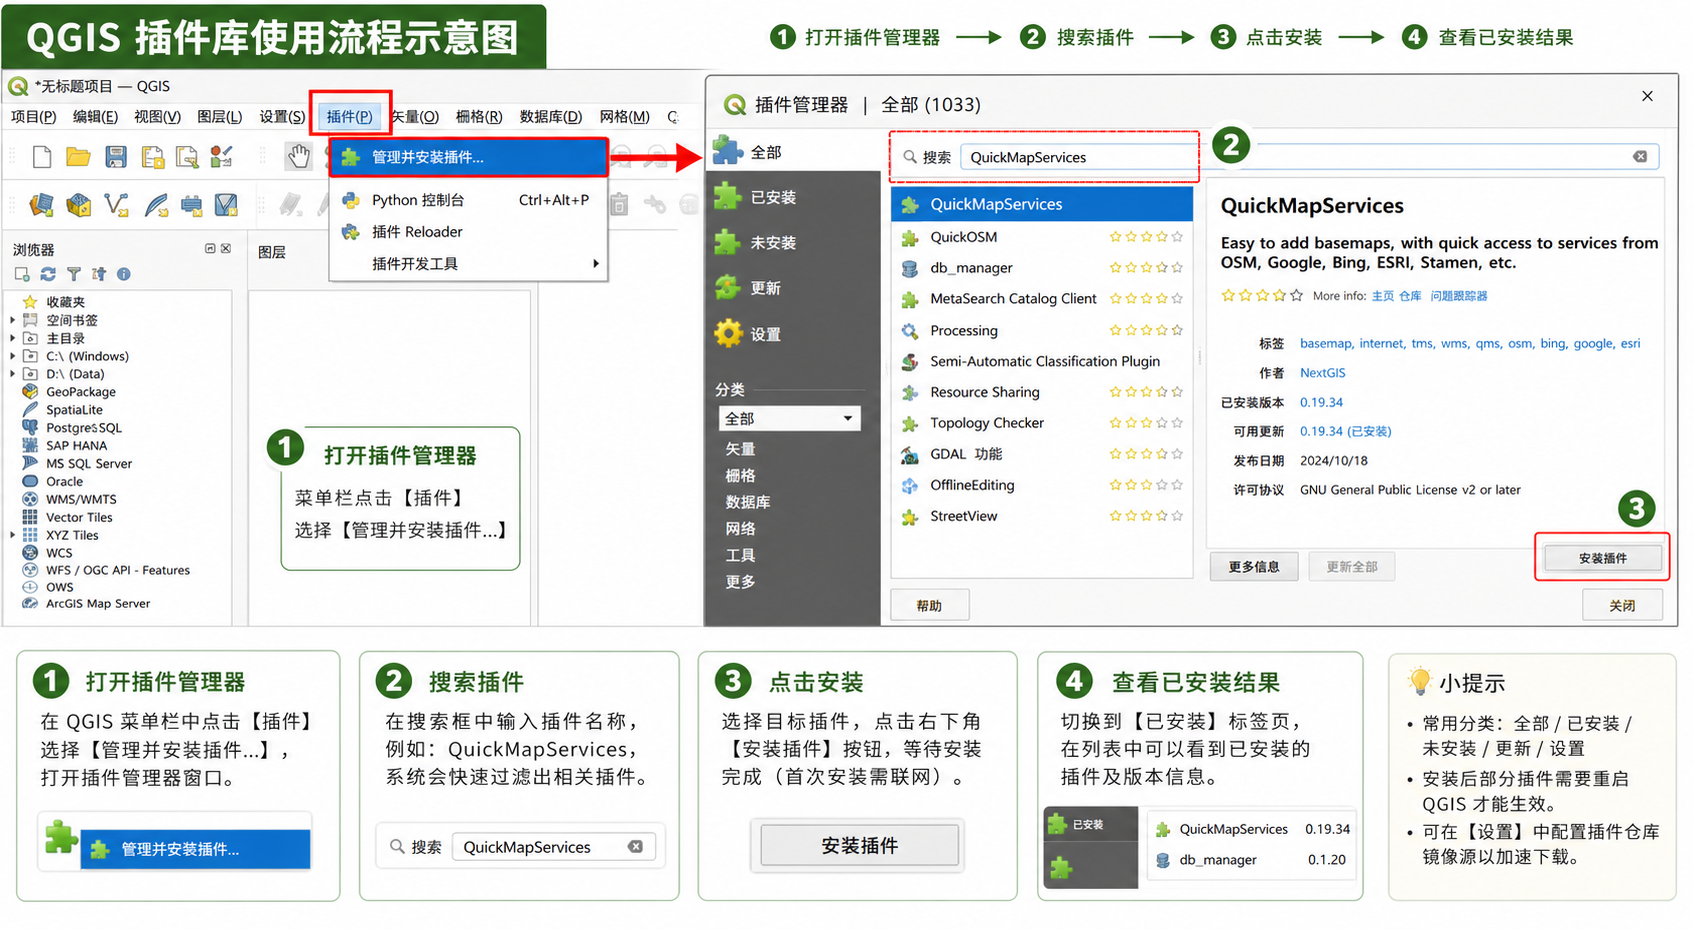Click the 帮助 button
This screenshot has height=929, width=1693.
pyautogui.click(x=929, y=606)
